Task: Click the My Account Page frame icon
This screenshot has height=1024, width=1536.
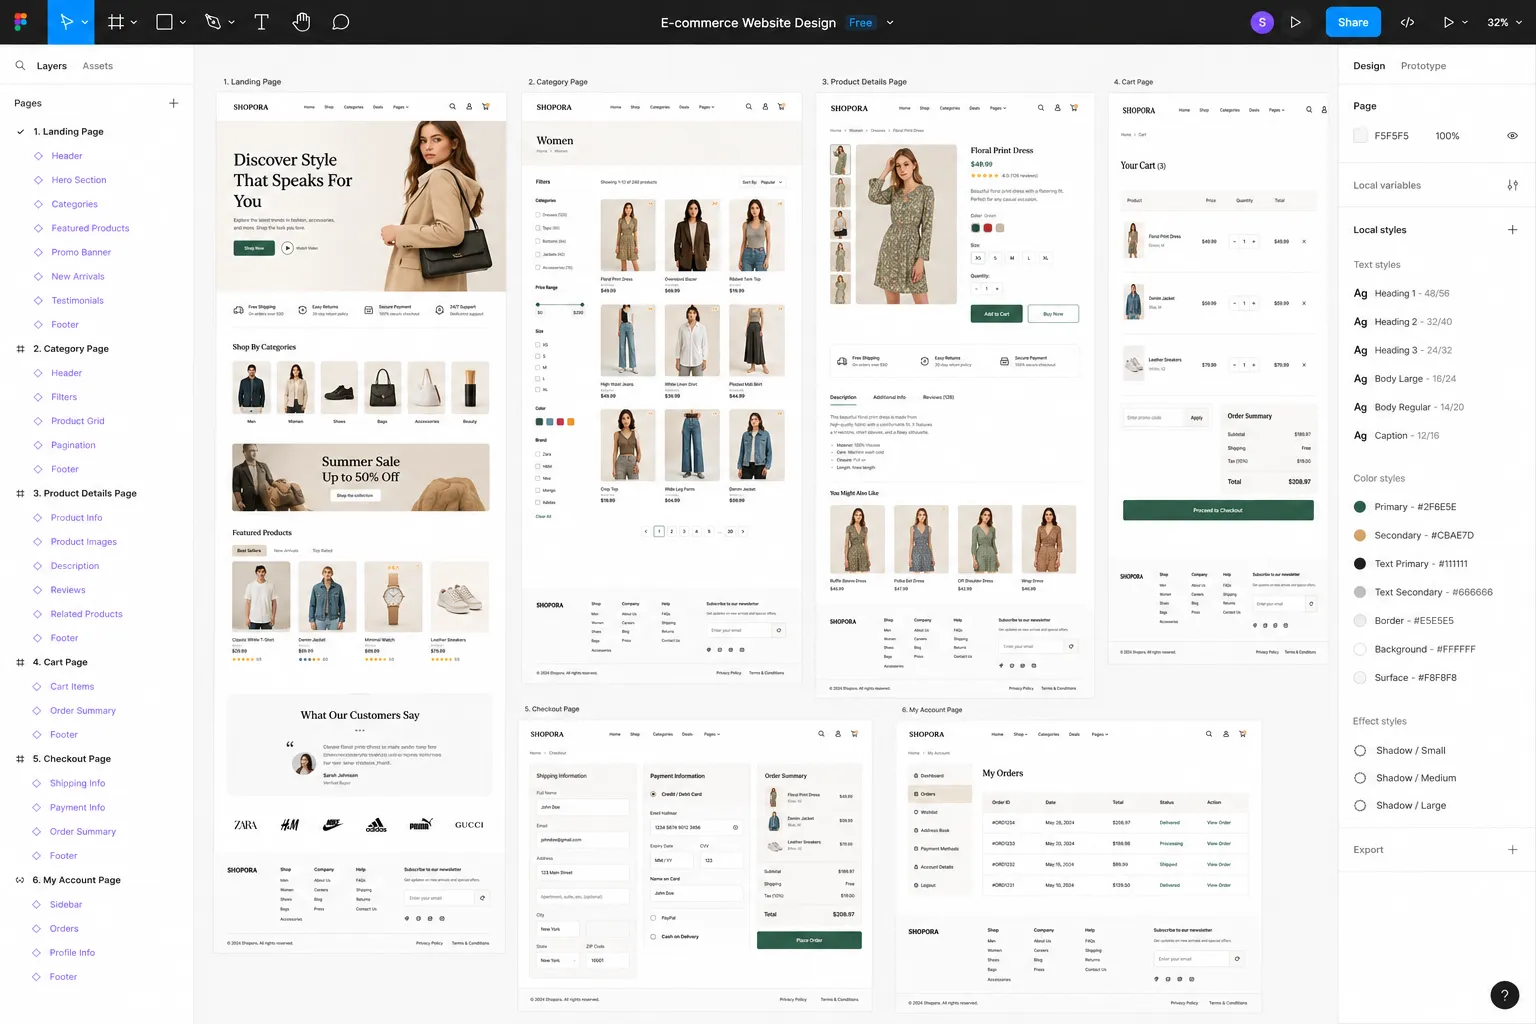Action: tap(20, 880)
